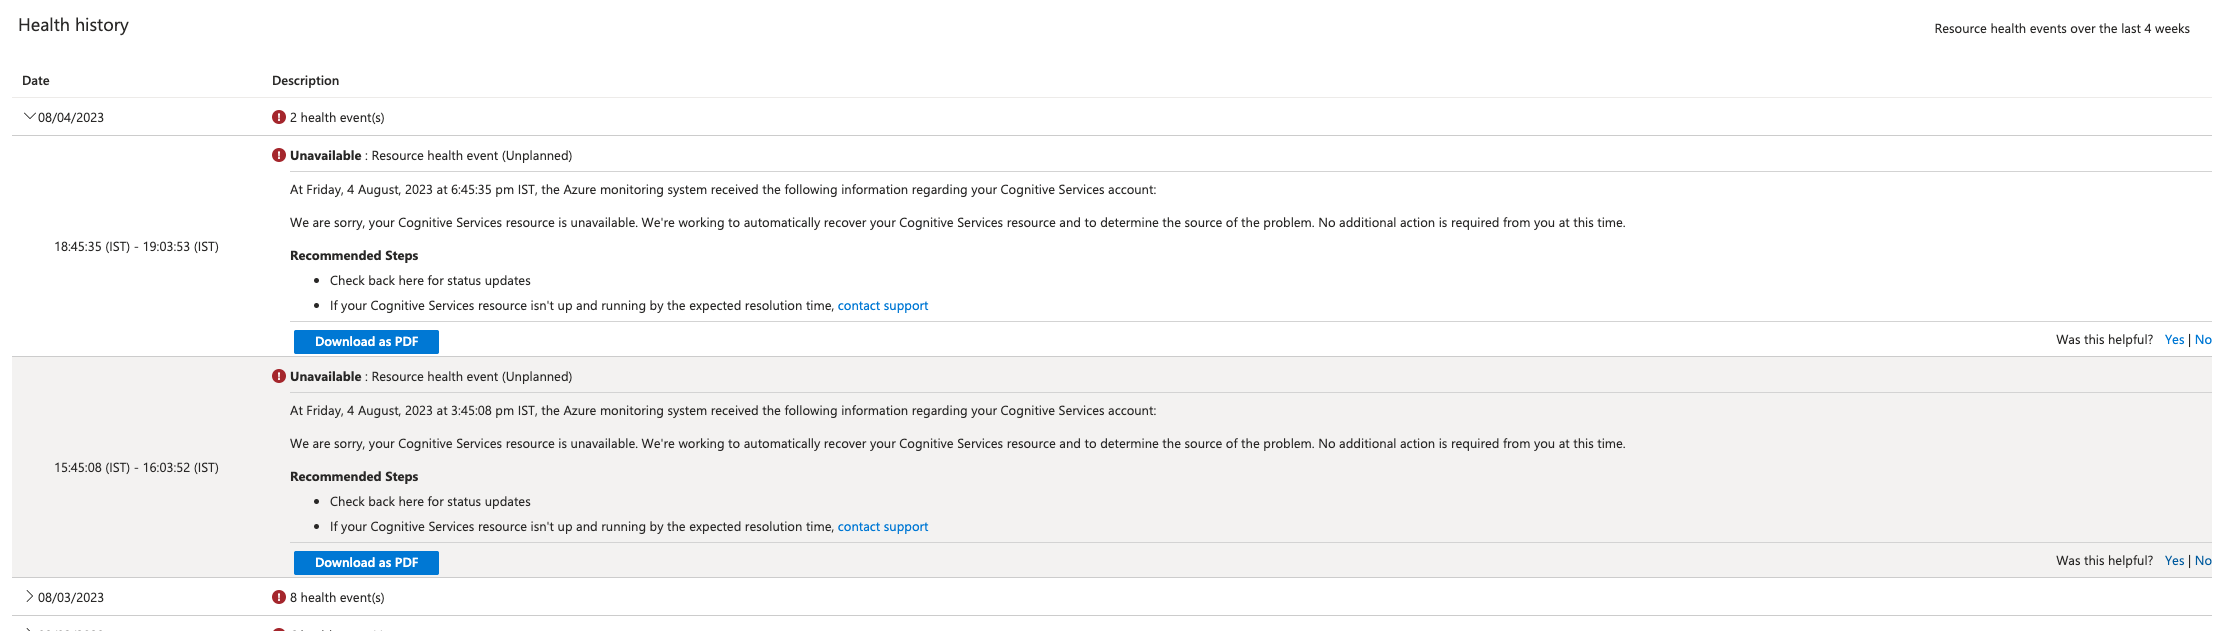The height and width of the screenshot is (631, 2217).
Task: Click error icon beside "8 health event(s)"
Action: pyautogui.click(x=279, y=597)
